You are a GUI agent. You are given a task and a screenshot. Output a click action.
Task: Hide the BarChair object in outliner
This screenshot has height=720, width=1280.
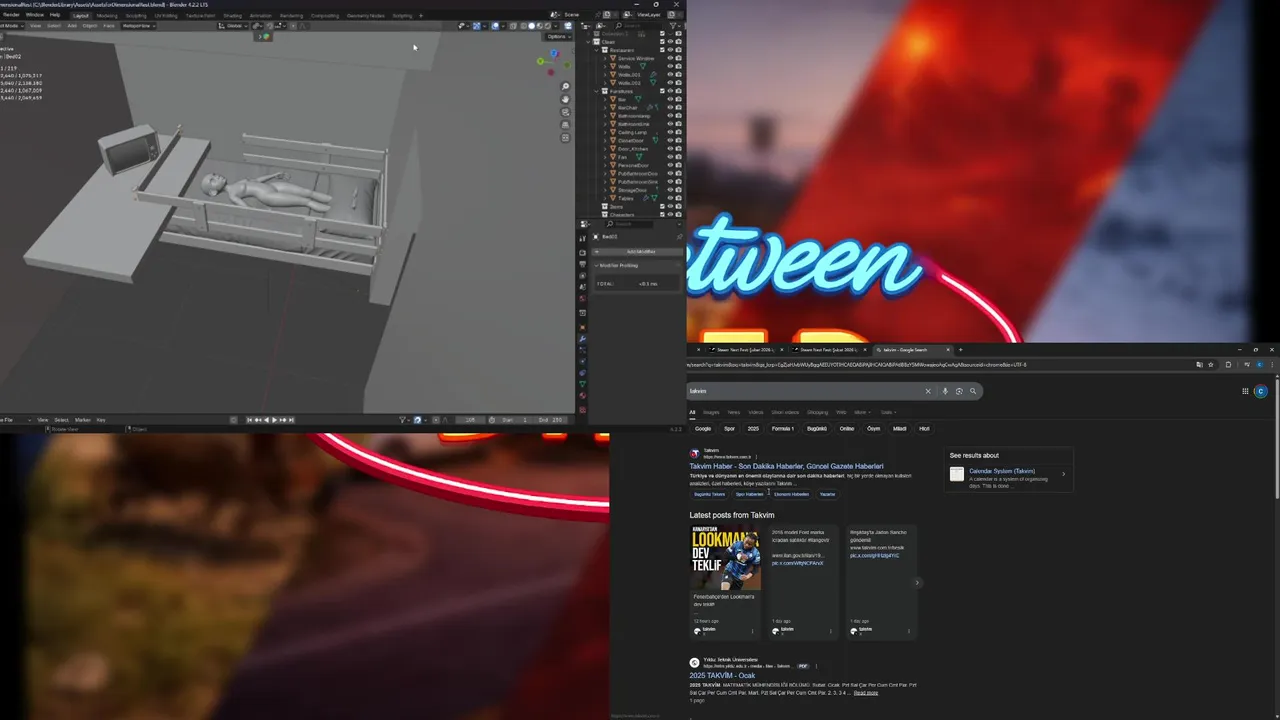point(670,108)
